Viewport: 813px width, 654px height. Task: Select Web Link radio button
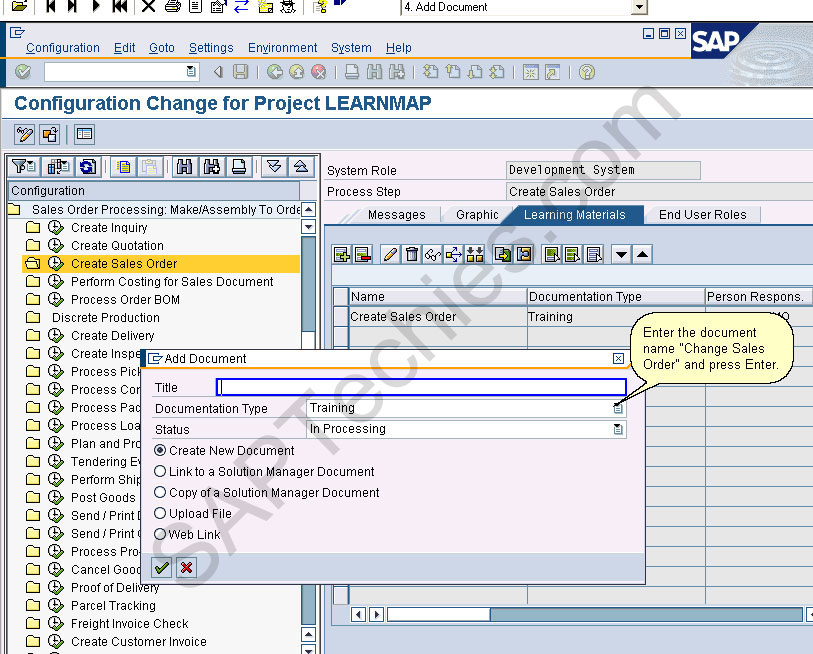tap(160, 534)
